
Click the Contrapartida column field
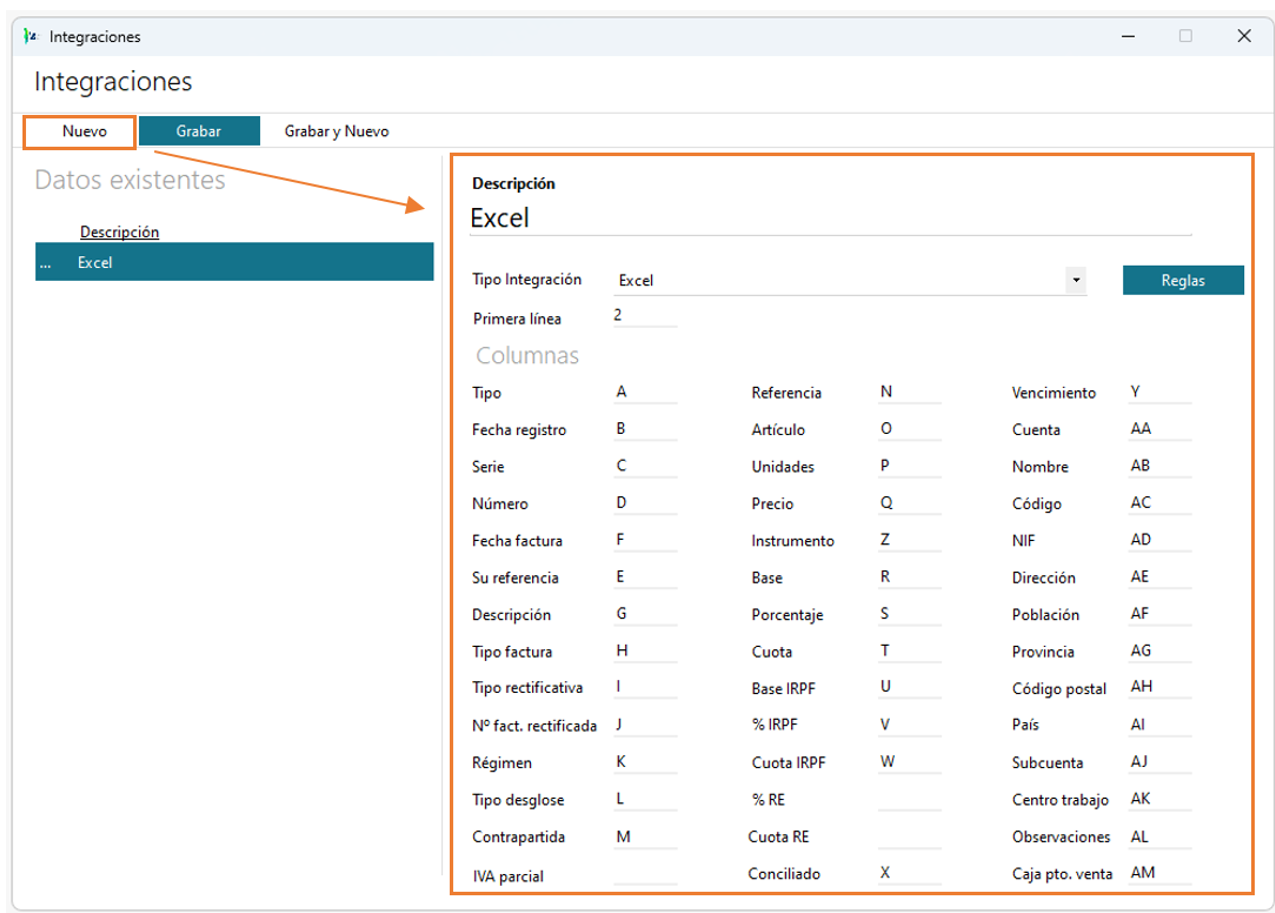coord(645,836)
